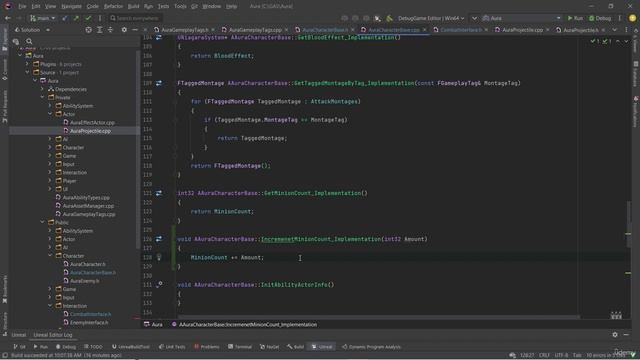Click the bottom panel settings gear

click(615, 335)
